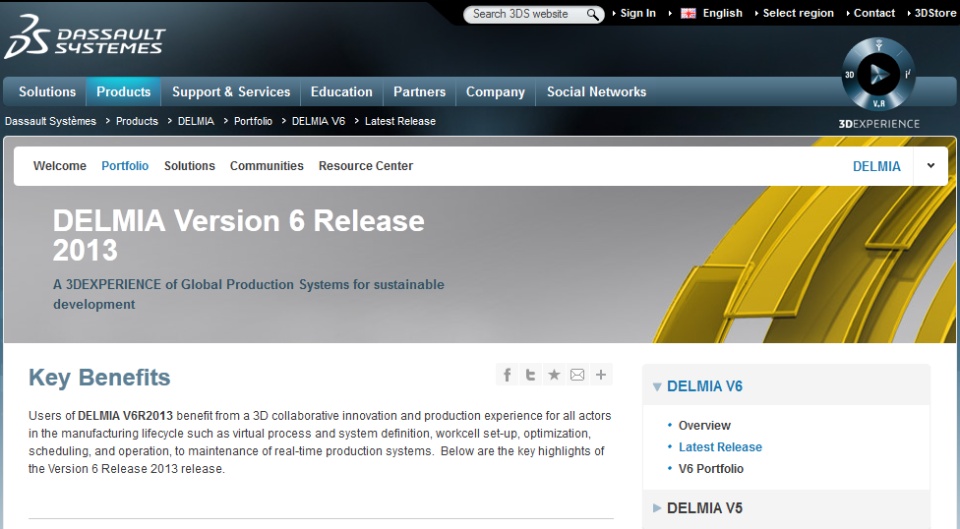Open Latest Release sidebar link
Viewport: 960px width, 529px height.
(720, 447)
